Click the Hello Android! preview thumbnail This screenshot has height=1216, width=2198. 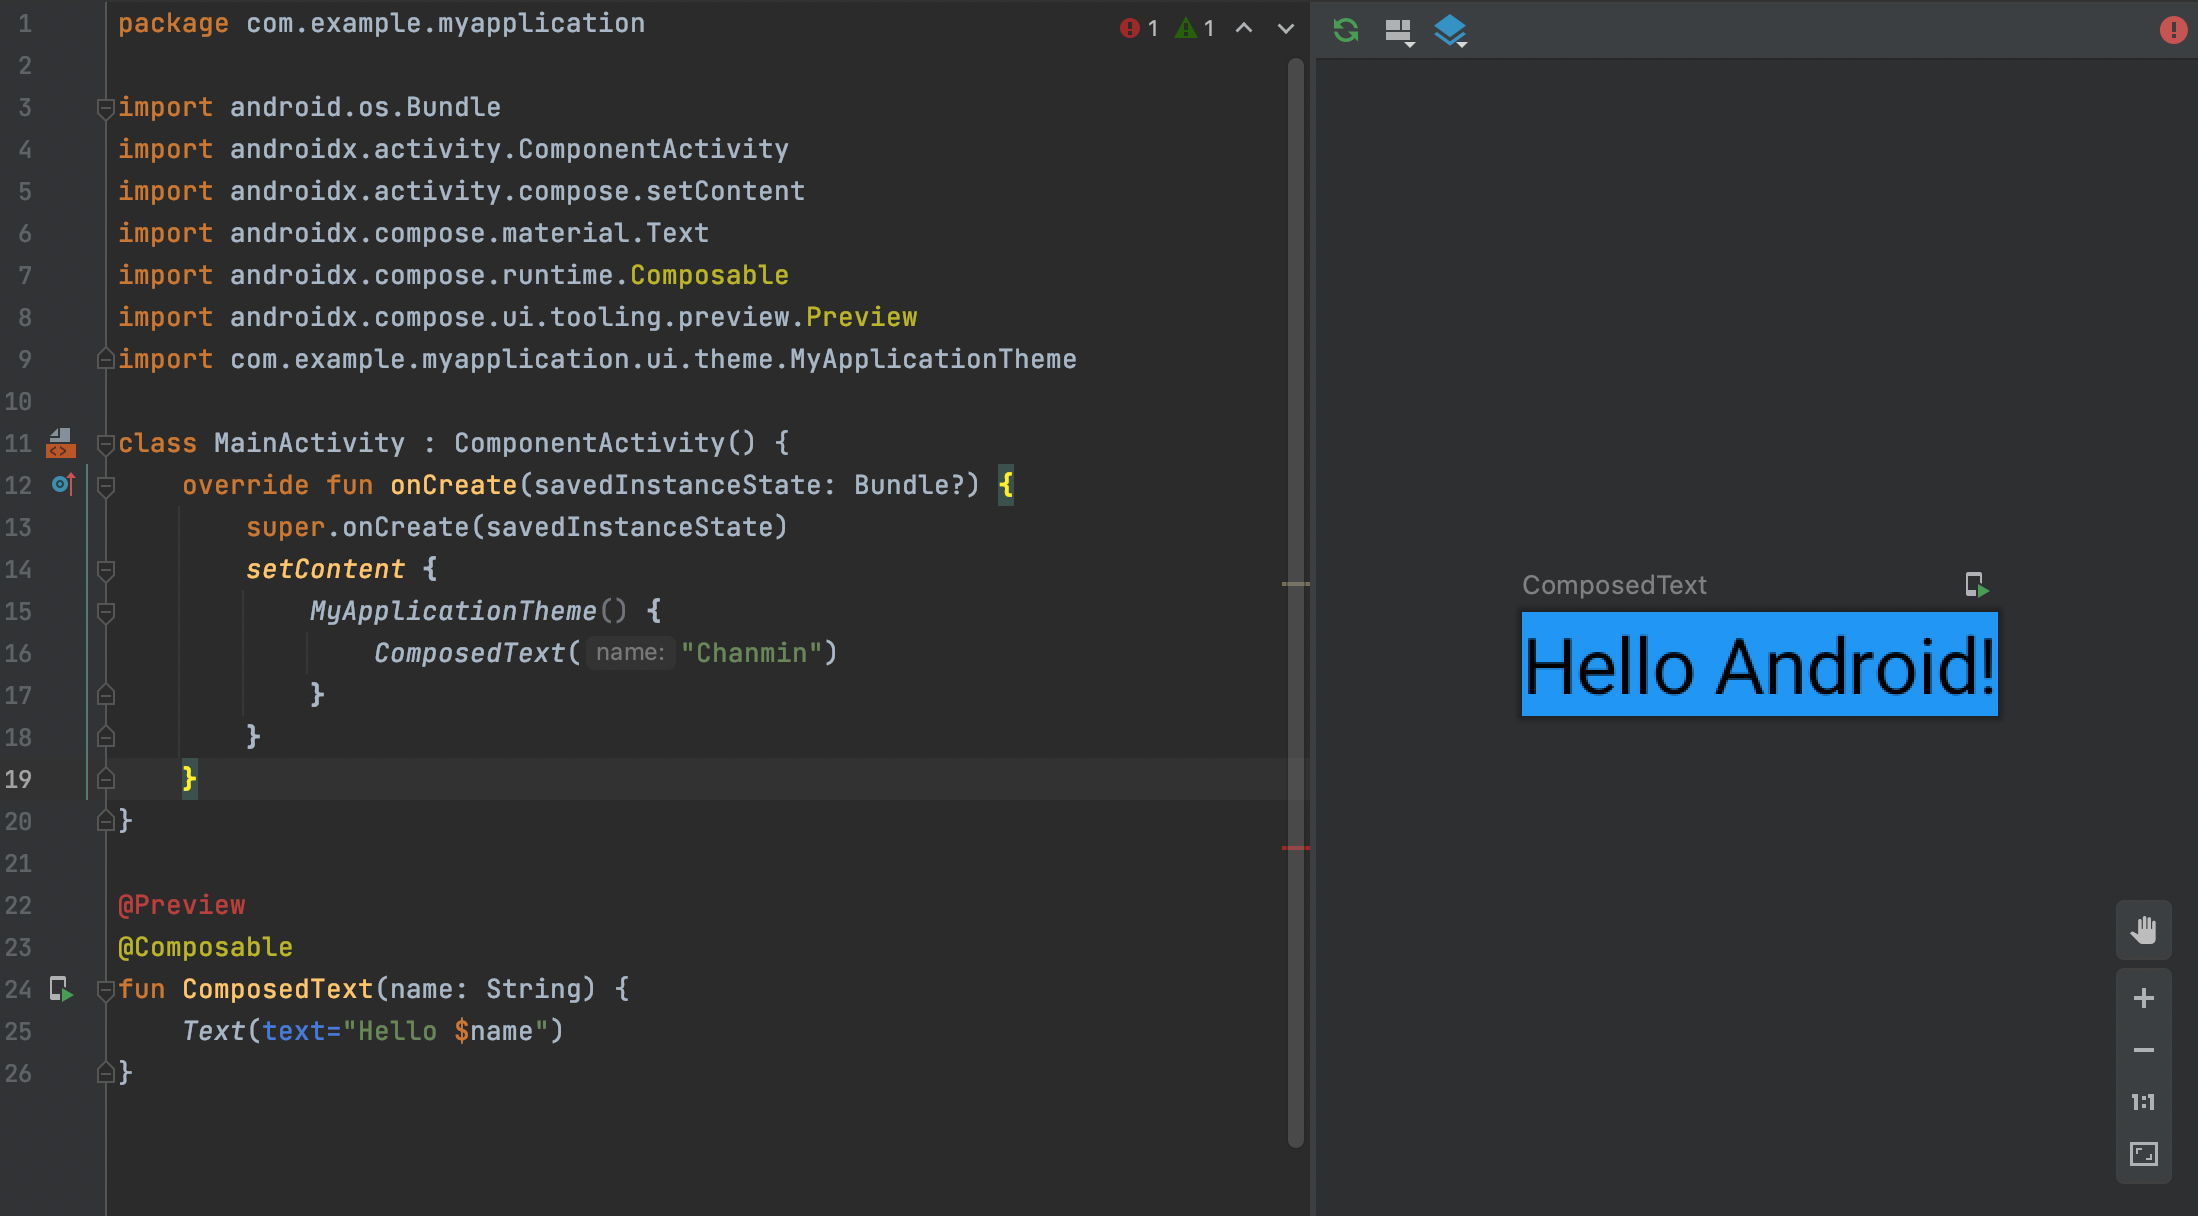click(1759, 664)
